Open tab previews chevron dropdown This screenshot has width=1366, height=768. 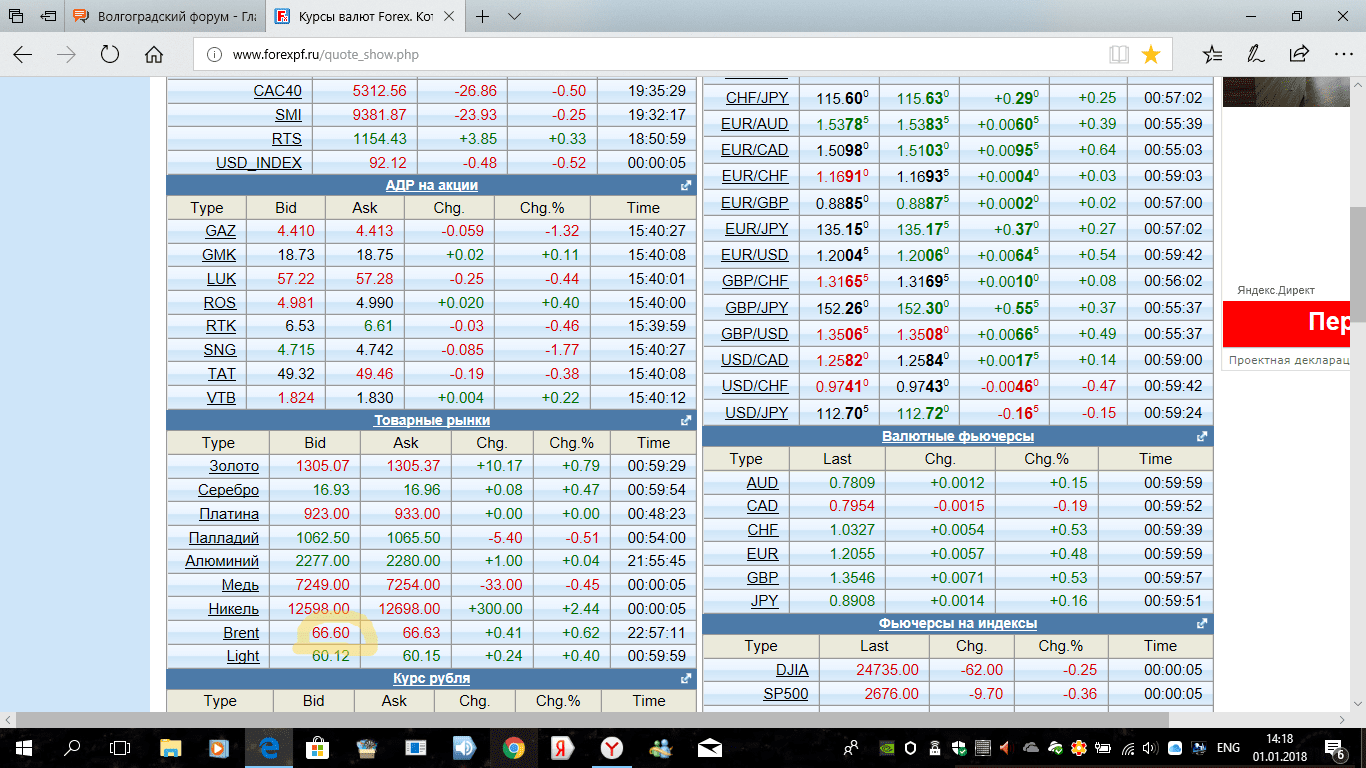click(514, 17)
